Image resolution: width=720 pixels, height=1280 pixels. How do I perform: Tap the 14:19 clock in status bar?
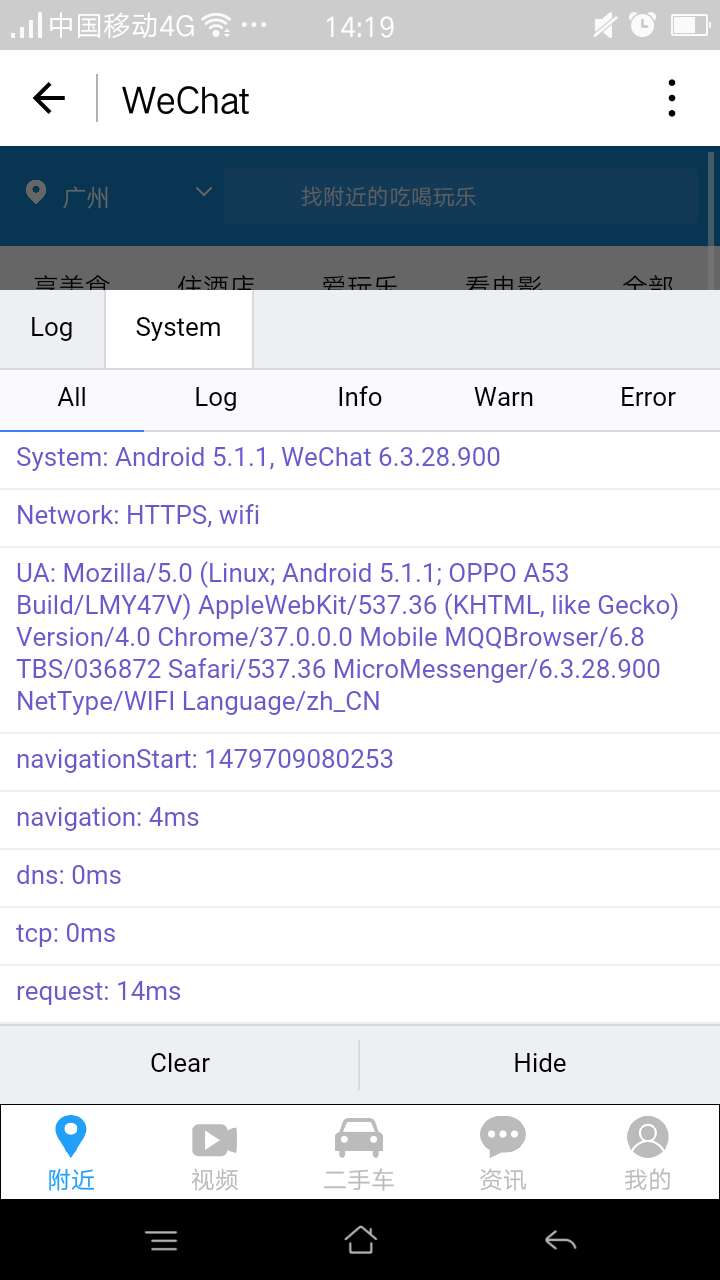pyautogui.click(x=359, y=27)
